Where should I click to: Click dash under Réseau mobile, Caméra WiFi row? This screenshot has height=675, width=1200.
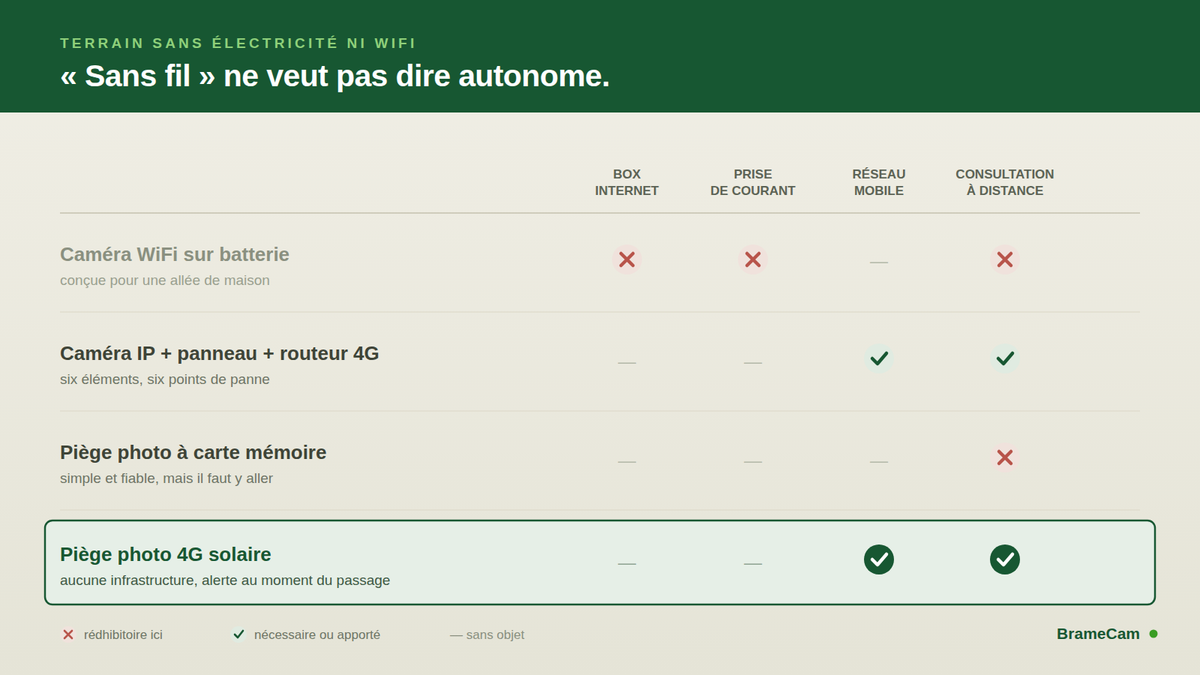pyautogui.click(x=879, y=262)
